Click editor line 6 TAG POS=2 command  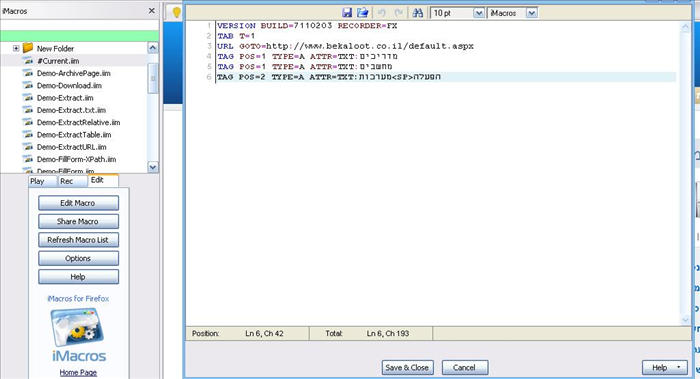(329, 77)
